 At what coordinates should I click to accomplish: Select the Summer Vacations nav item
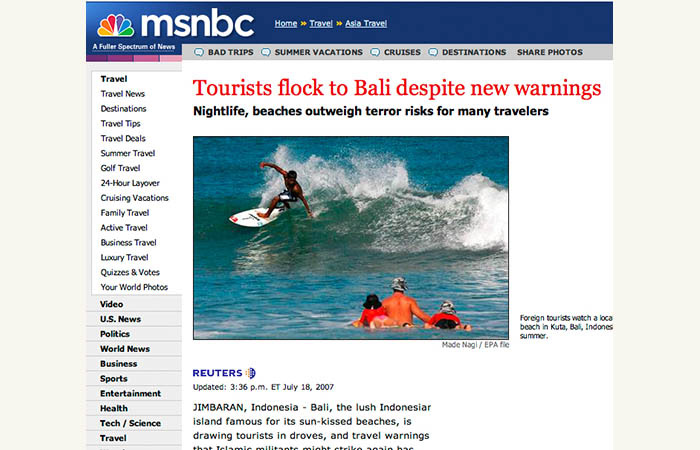point(318,52)
